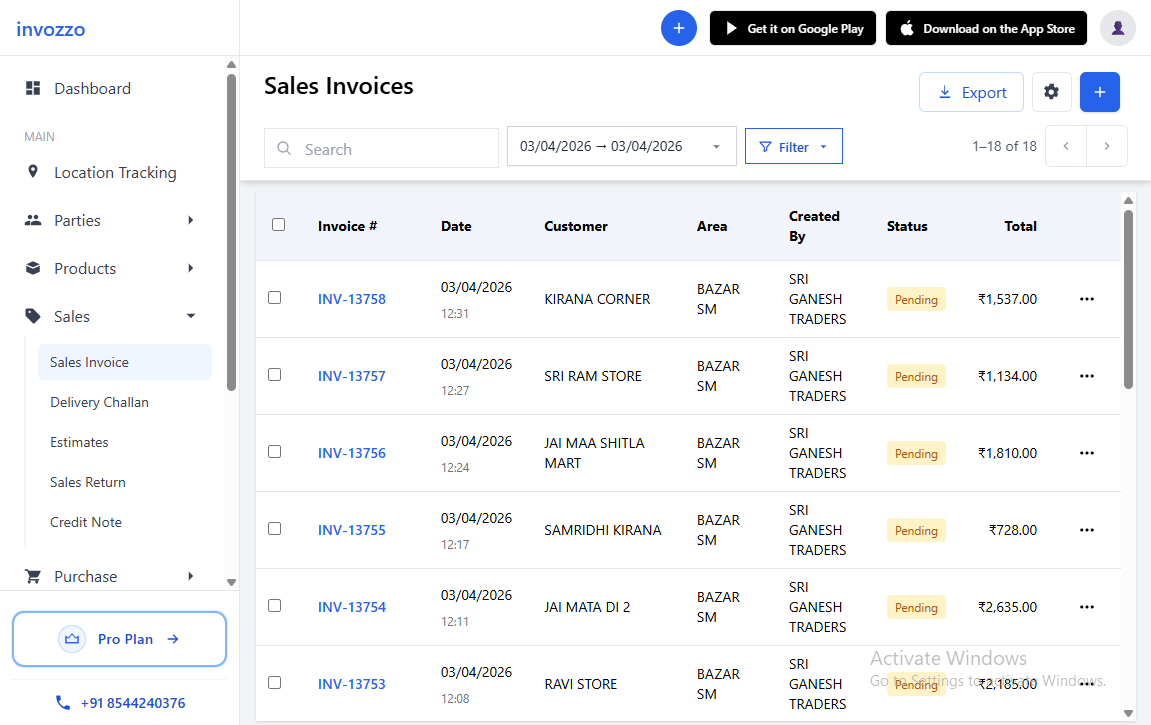
Task: Click the Products box icon in sidebar
Action: point(34,268)
